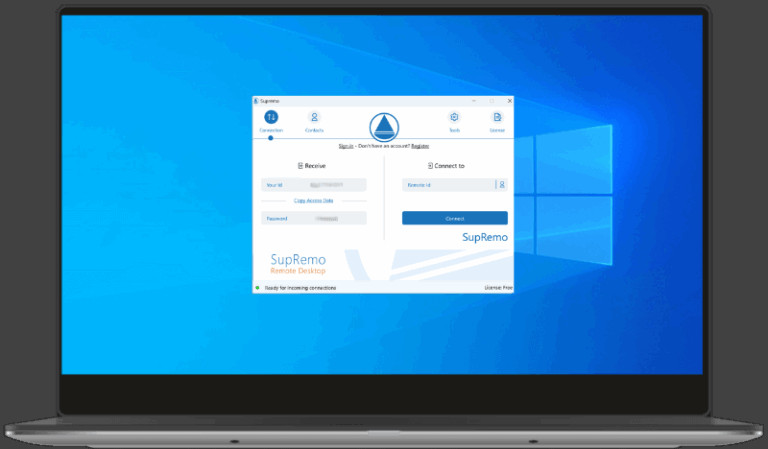This screenshot has width=768, height=449.
Task: Click the 'Ready for incoming connections' status text
Action: coord(300,288)
